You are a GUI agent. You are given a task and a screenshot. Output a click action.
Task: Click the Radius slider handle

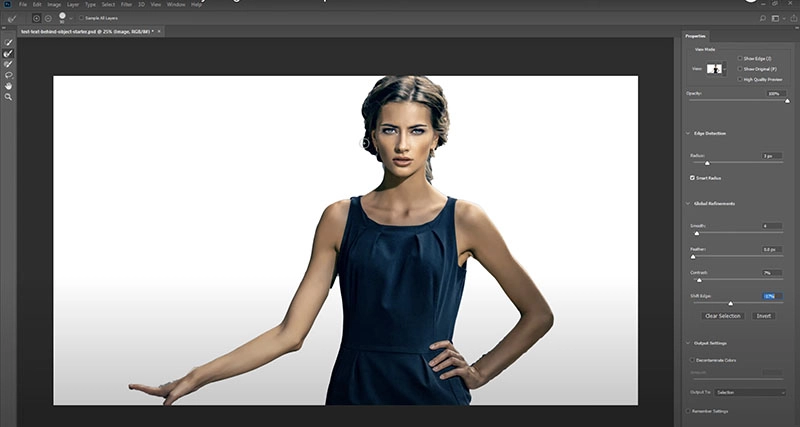click(x=707, y=163)
